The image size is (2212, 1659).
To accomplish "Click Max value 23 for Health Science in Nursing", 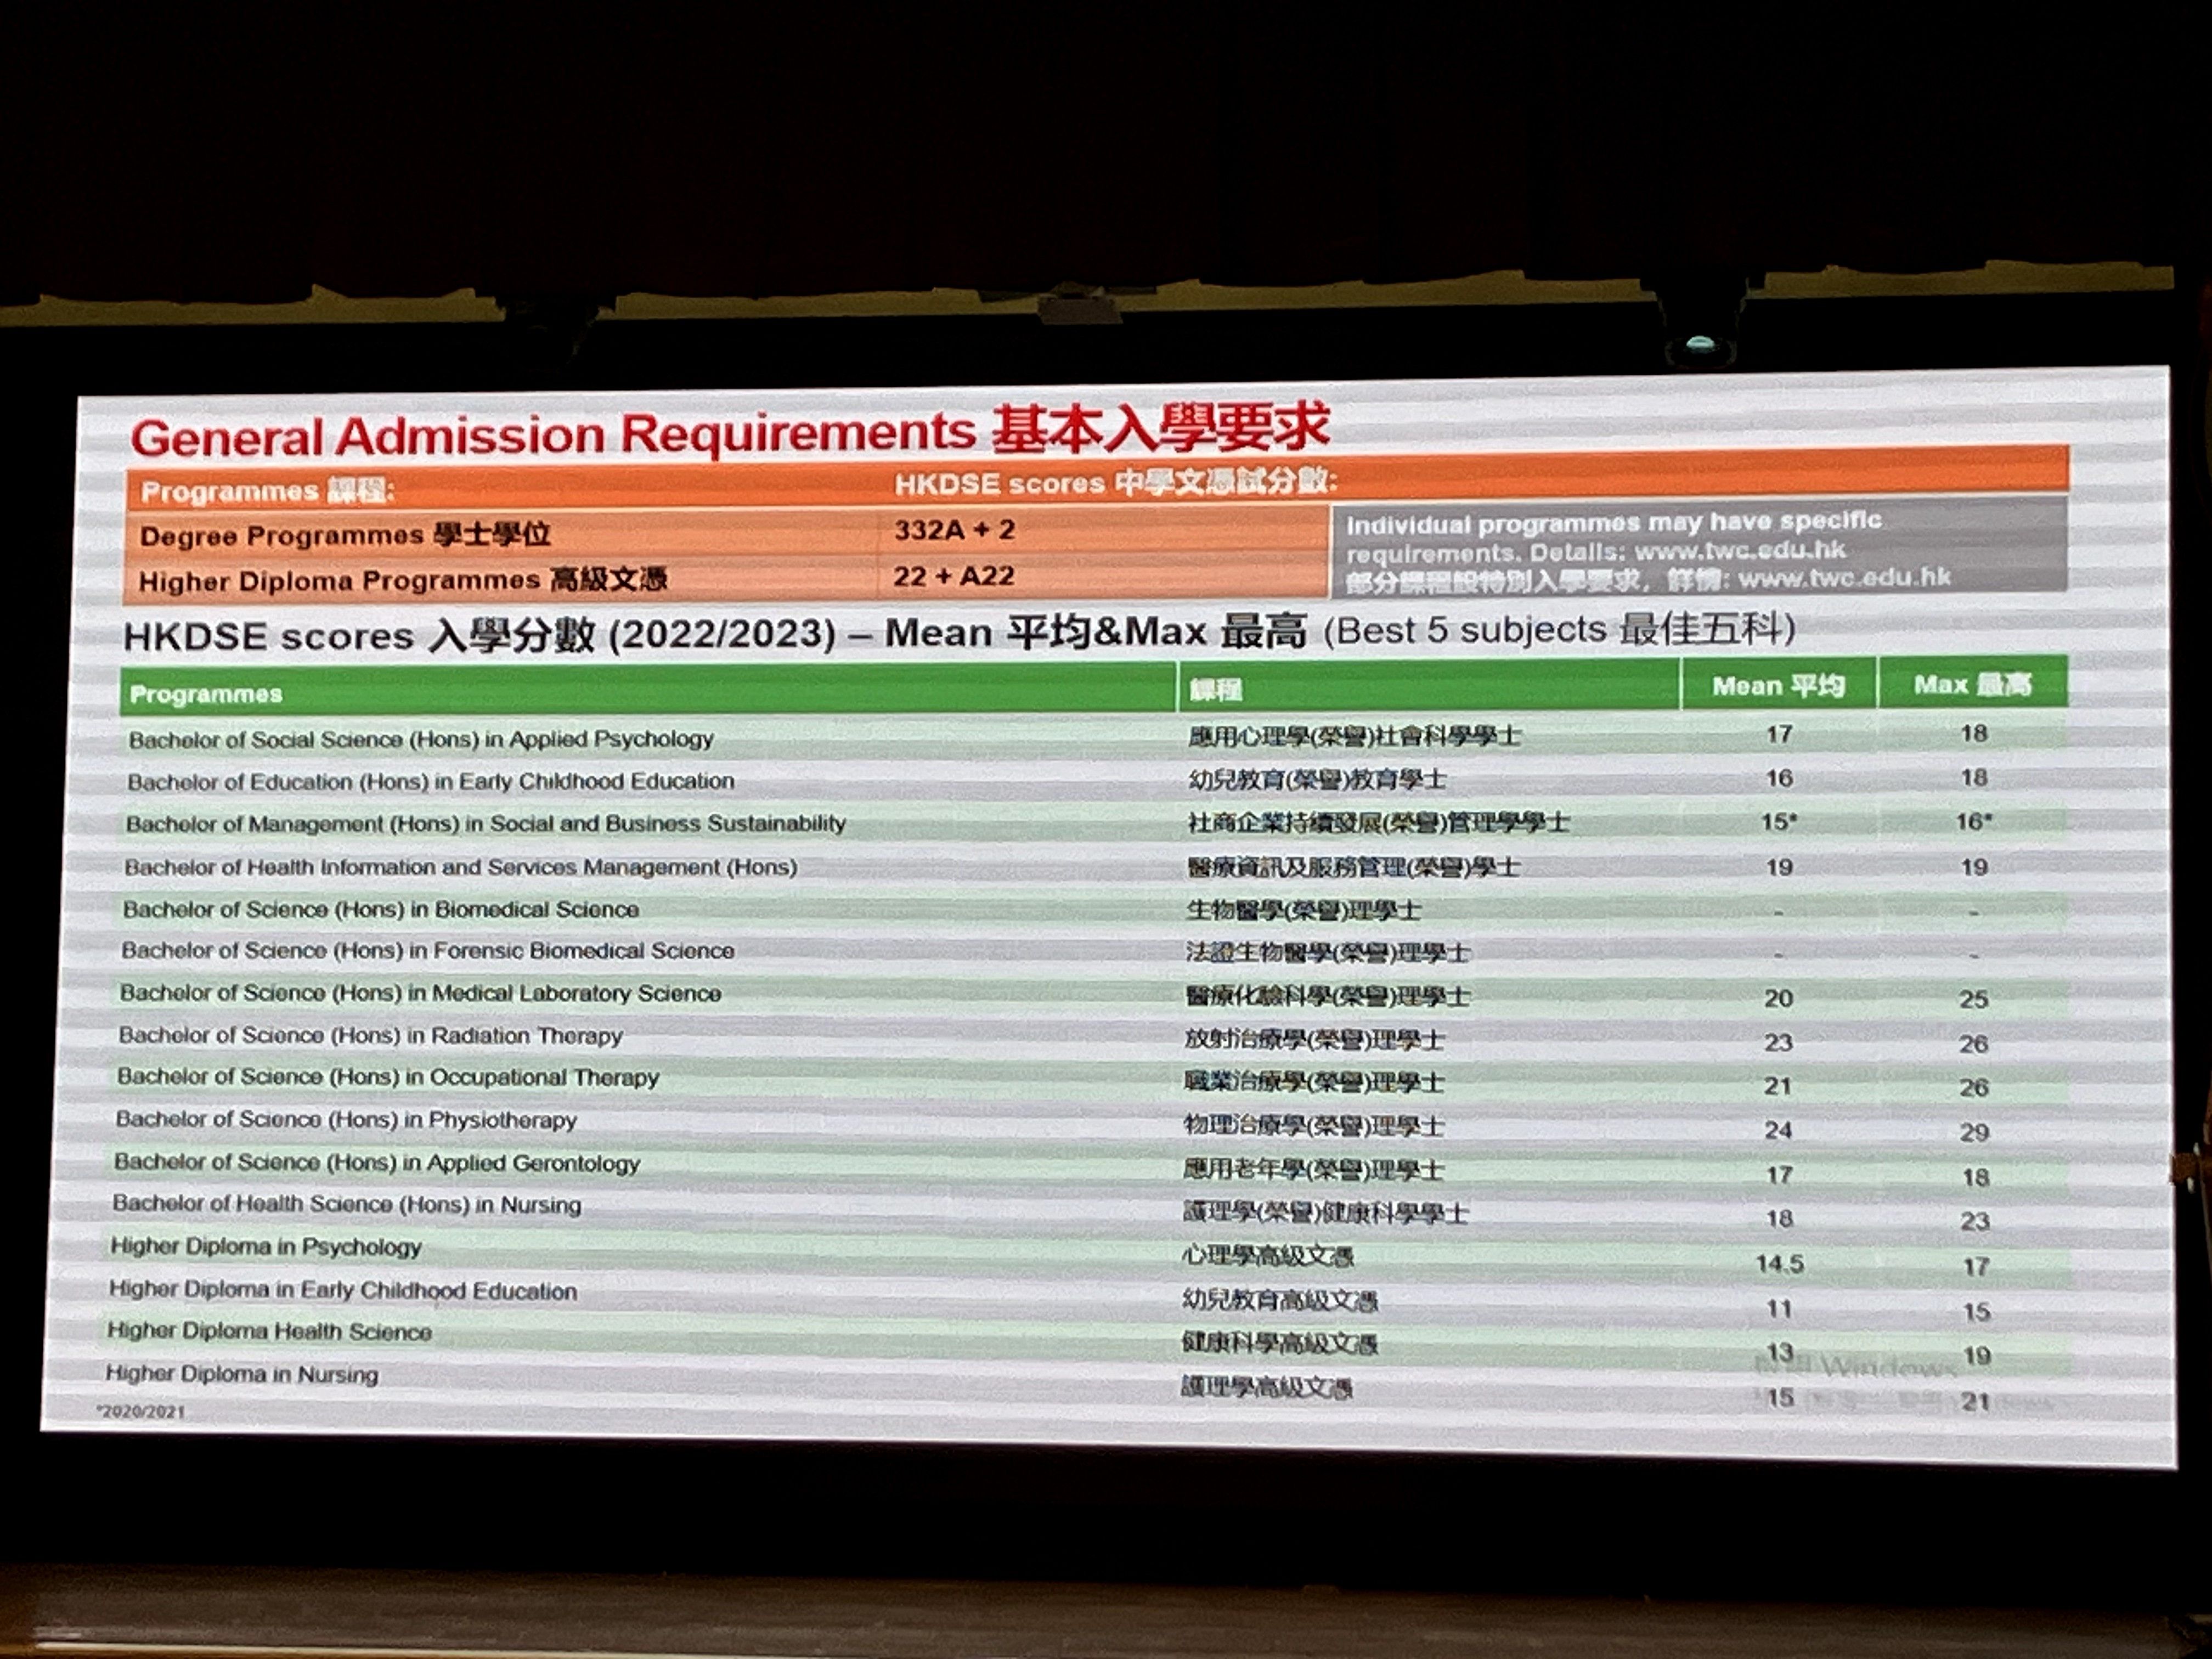I will (x=1975, y=1221).
